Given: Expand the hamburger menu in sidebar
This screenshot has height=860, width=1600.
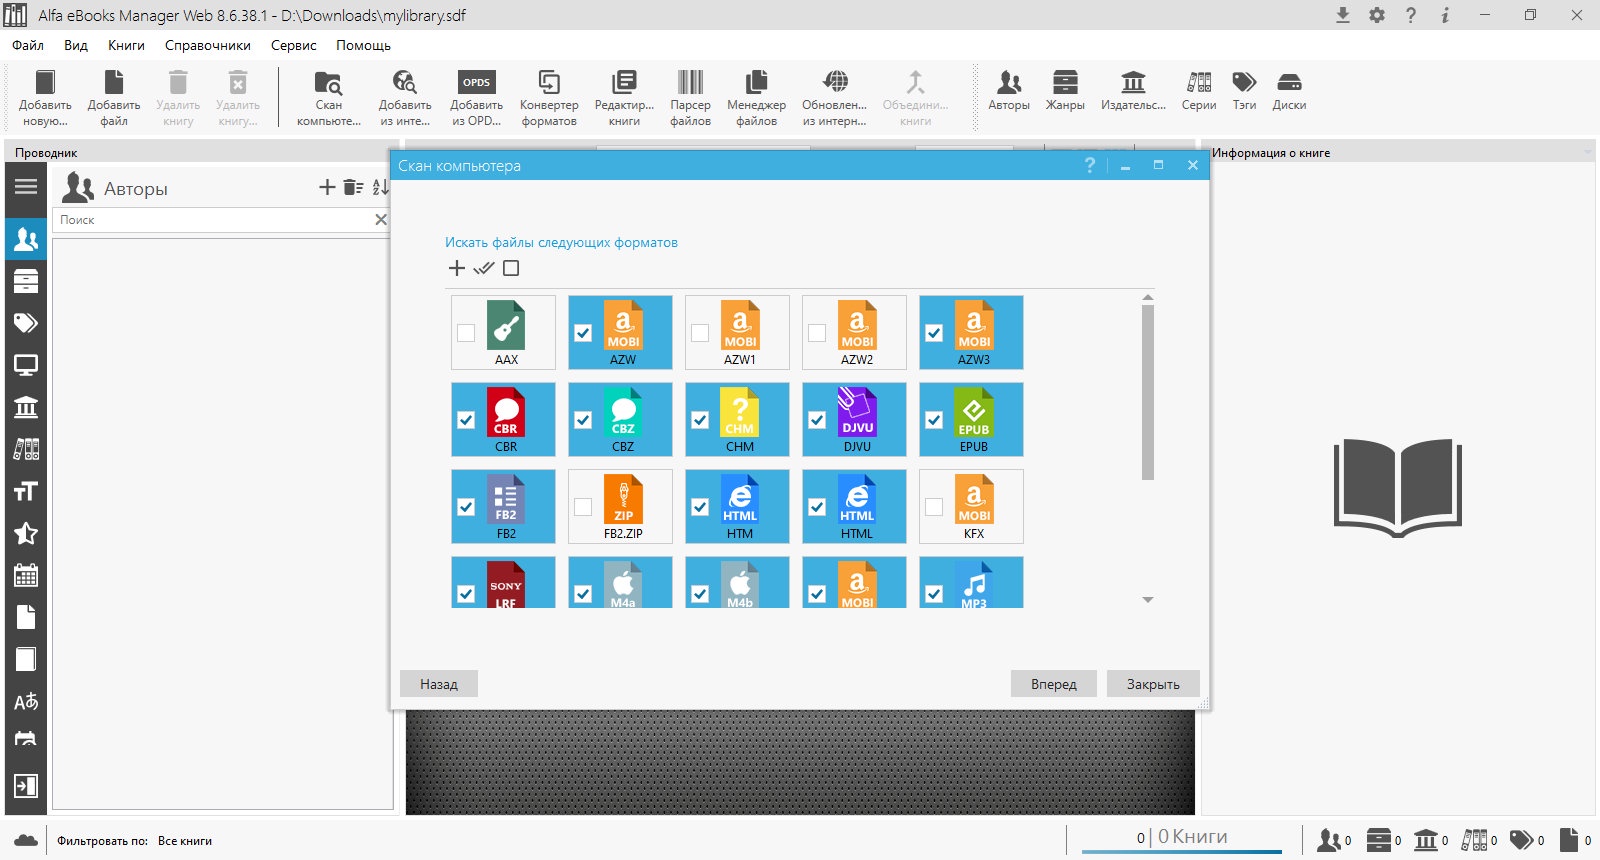Looking at the screenshot, I should click(26, 186).
